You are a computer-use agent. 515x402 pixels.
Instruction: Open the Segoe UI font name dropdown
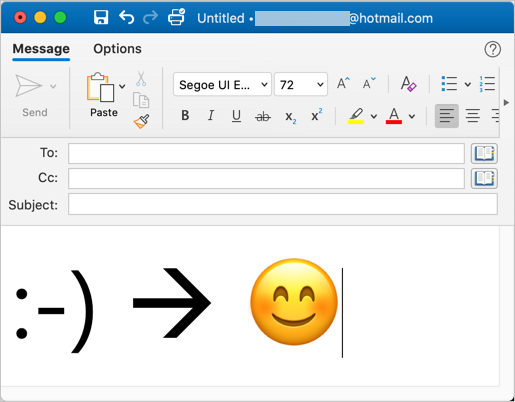click(x=222, y=84)
